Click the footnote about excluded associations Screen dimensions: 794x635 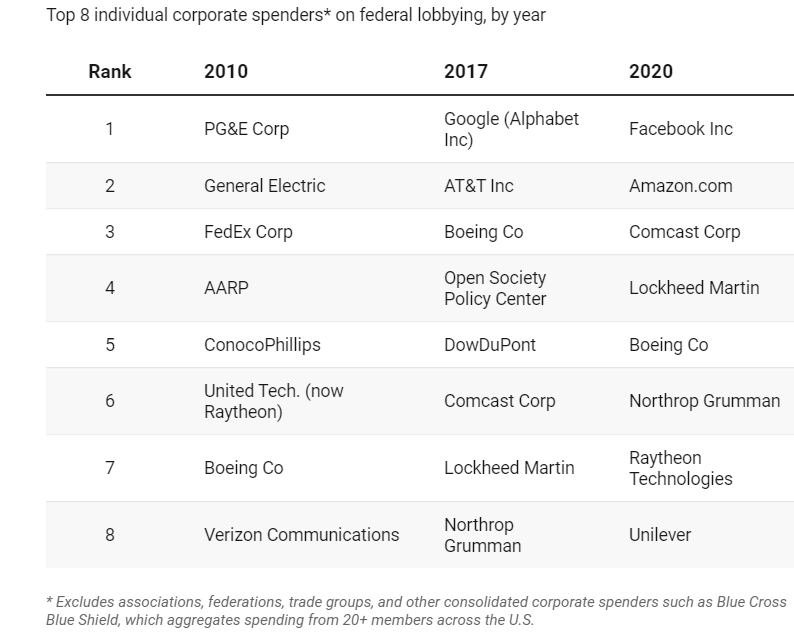(416, 611)
